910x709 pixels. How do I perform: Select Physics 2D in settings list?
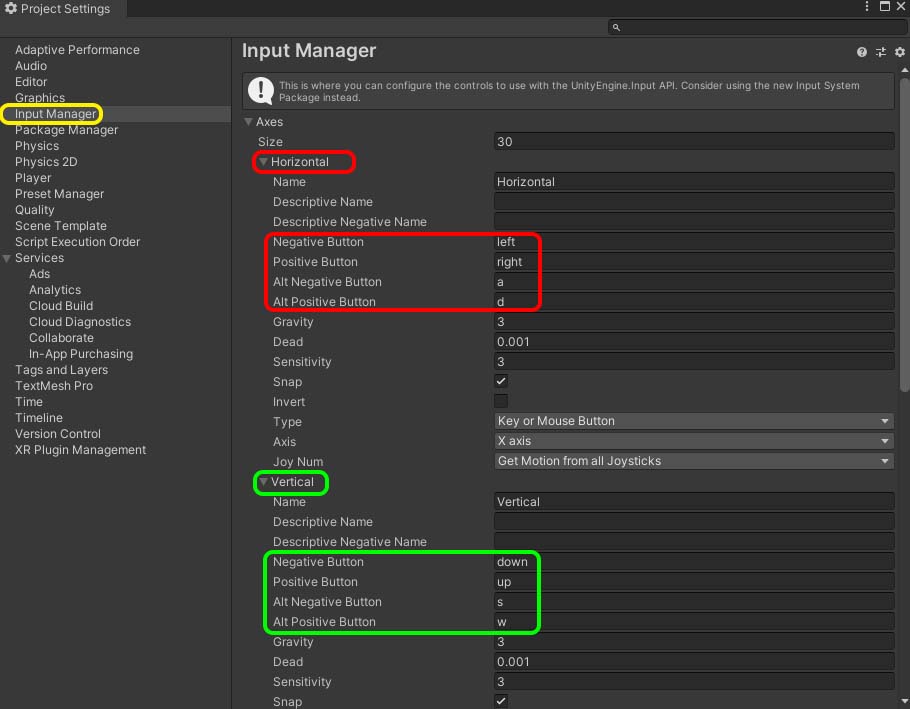[46, 162]
